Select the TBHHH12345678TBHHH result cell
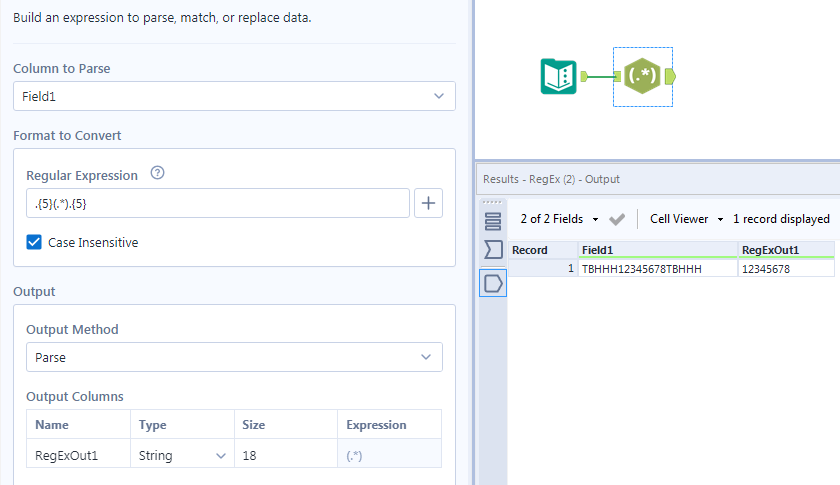This screenshot has width=840, height=485. (657, 269)
